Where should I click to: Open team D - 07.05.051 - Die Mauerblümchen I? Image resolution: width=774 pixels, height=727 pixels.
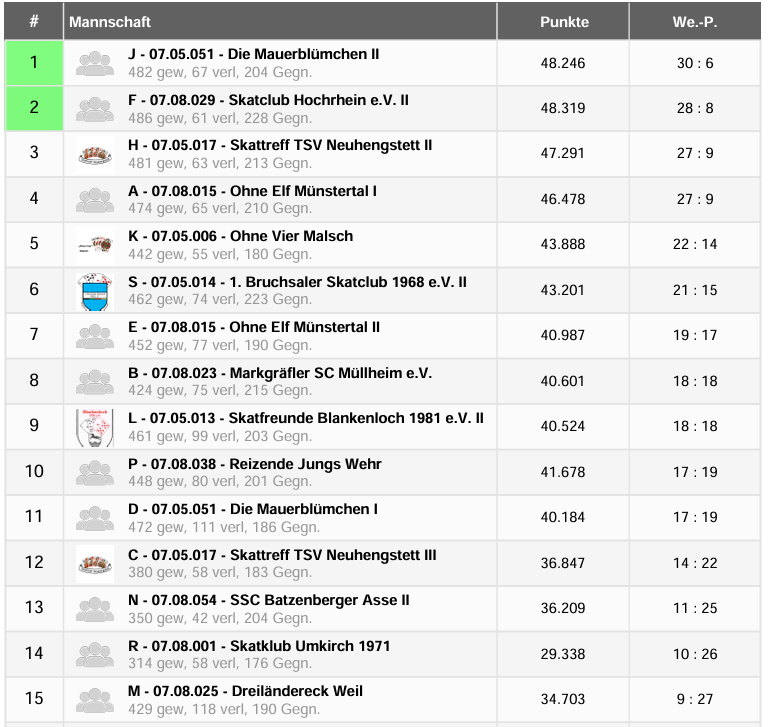(253, 509)
